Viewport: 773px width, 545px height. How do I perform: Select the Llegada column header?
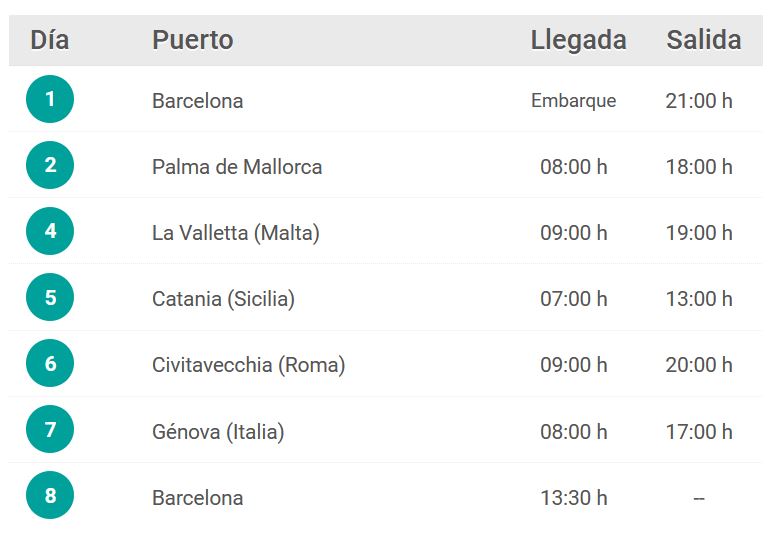click(x=578, y=41)
